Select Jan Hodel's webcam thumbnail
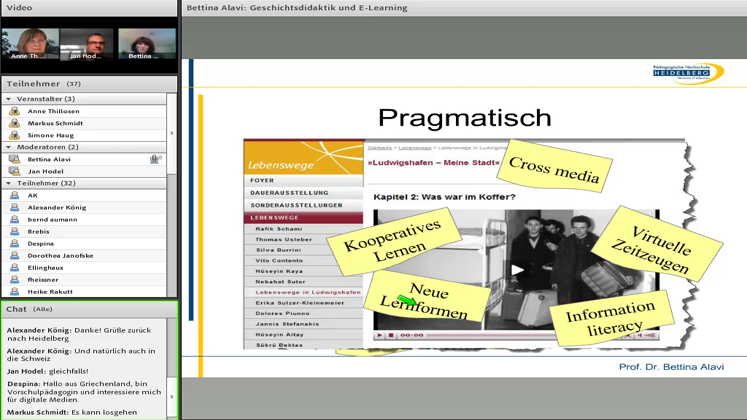This screenshot has width=747, height=420. pyautogui.click(x=88, y=44)
